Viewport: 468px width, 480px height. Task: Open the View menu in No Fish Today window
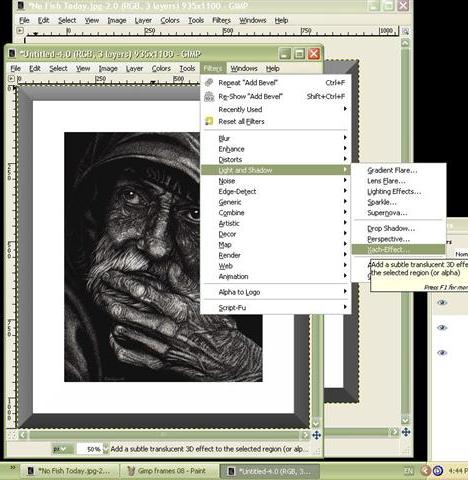click(92, 20)
